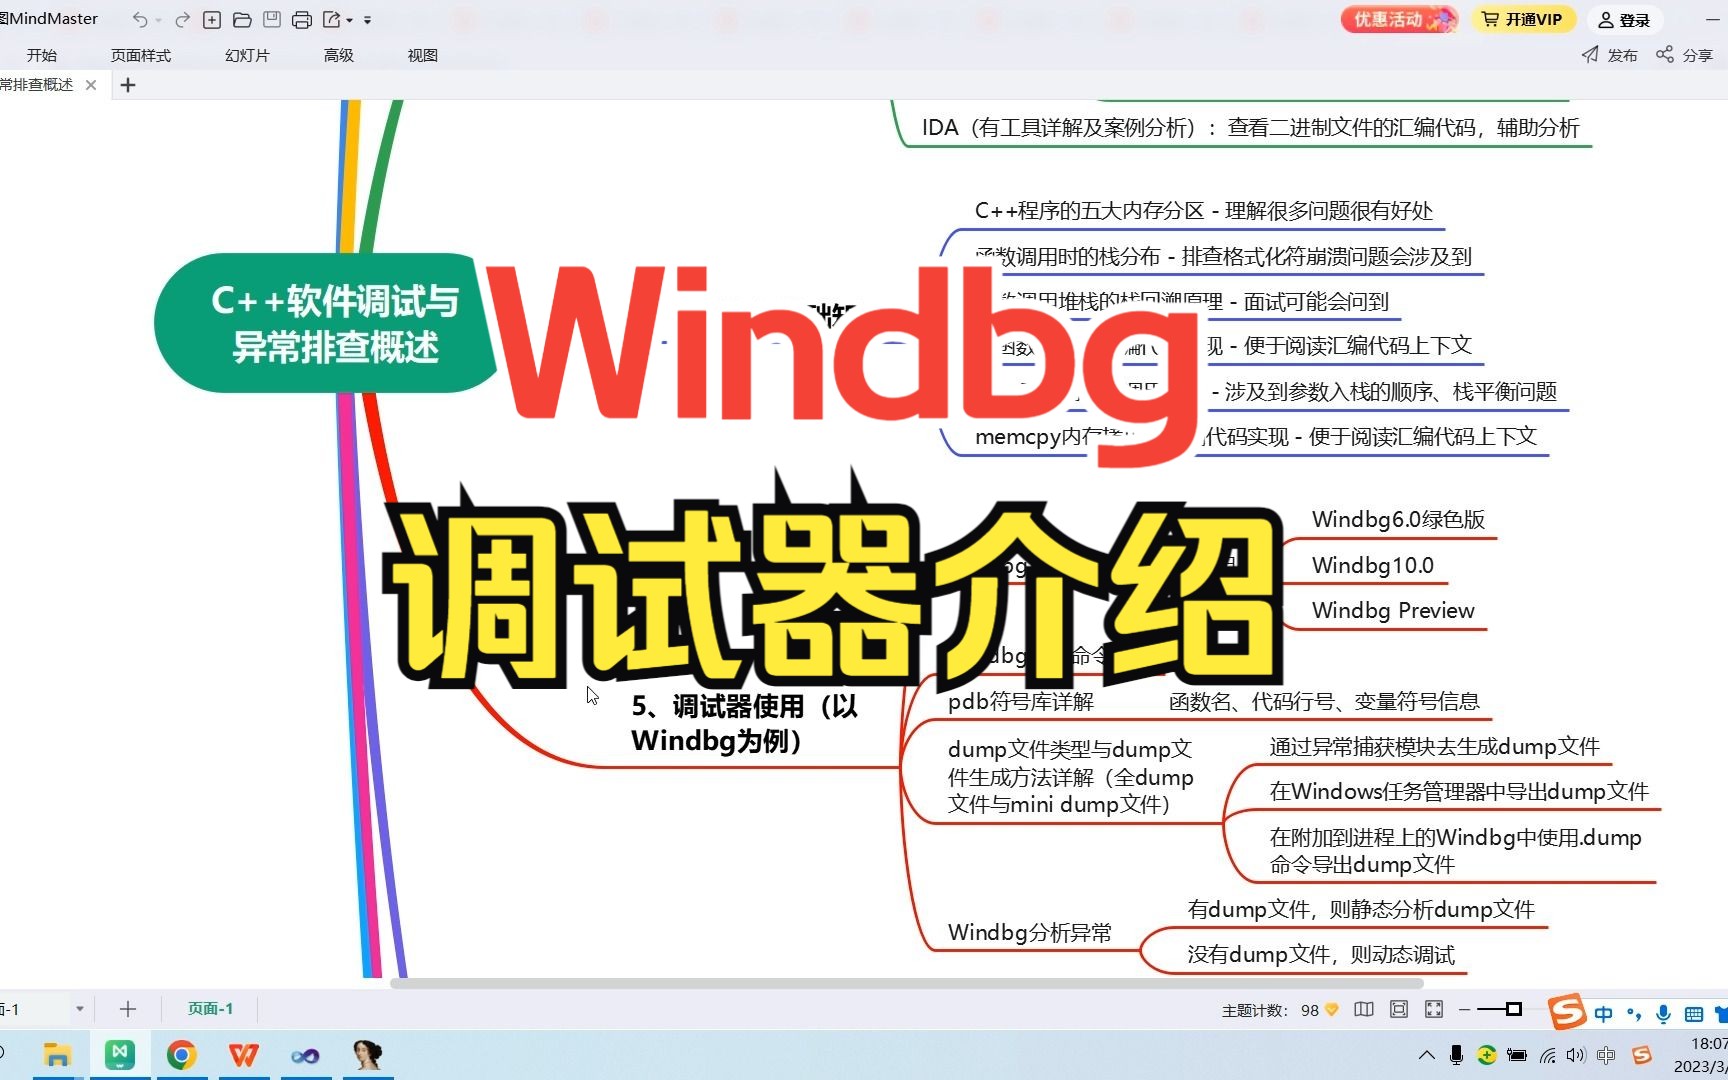Open the Export dropdown arrow
The image size is (1728, 1080).
point(350,20)
